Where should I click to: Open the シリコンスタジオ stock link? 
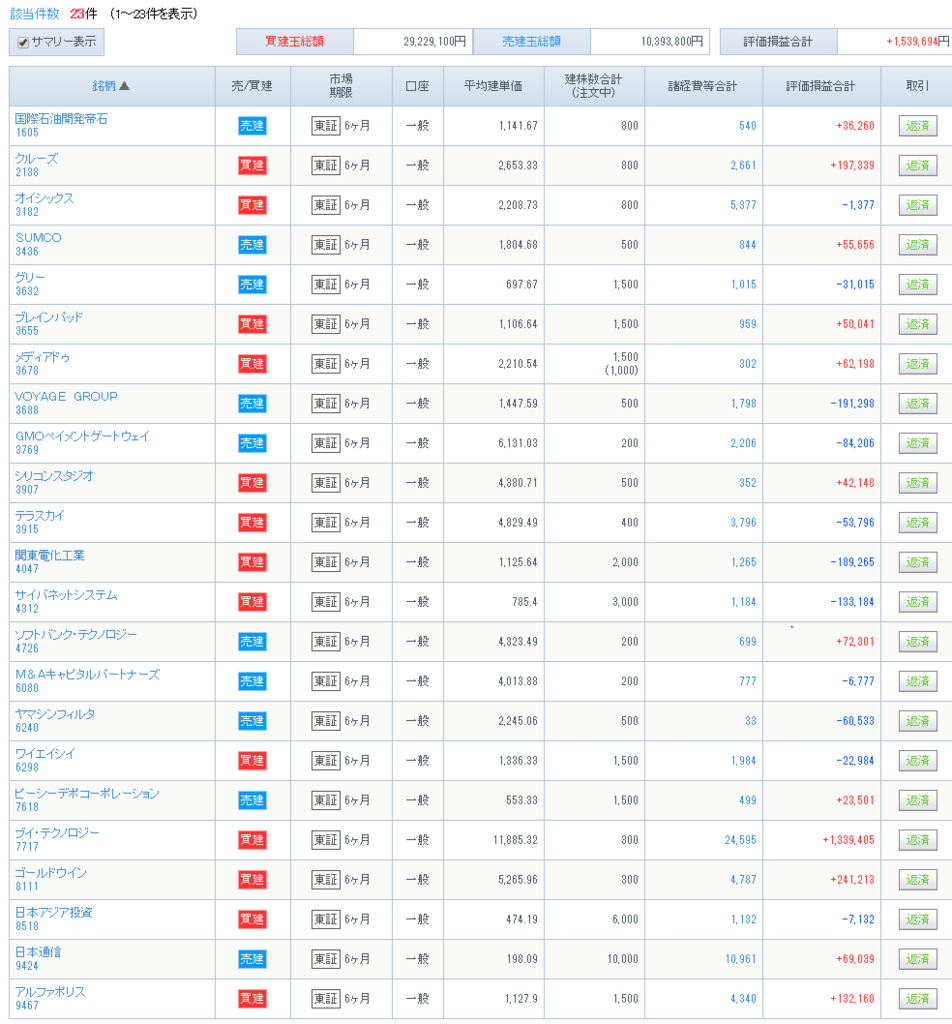coord(54,476)
